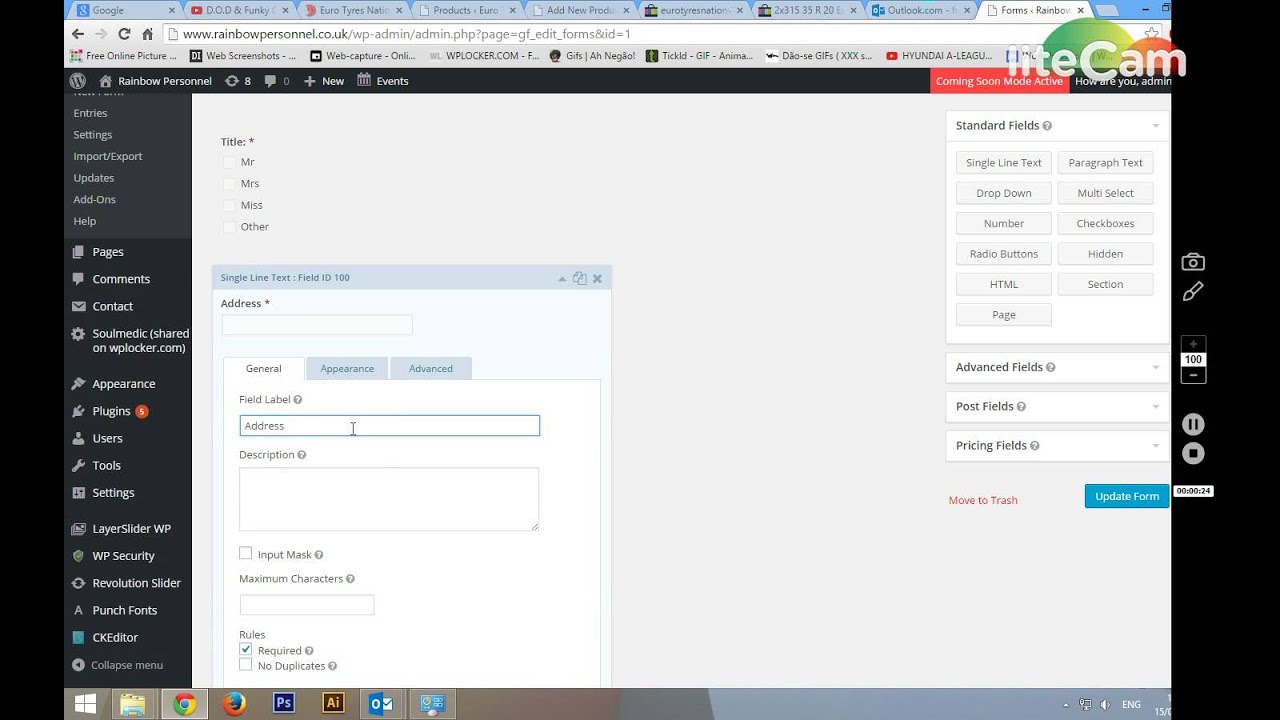This screenshot has height=720, width=1280.
Task: Enable the Input Mask checkbox
Action: click(245, 553)
